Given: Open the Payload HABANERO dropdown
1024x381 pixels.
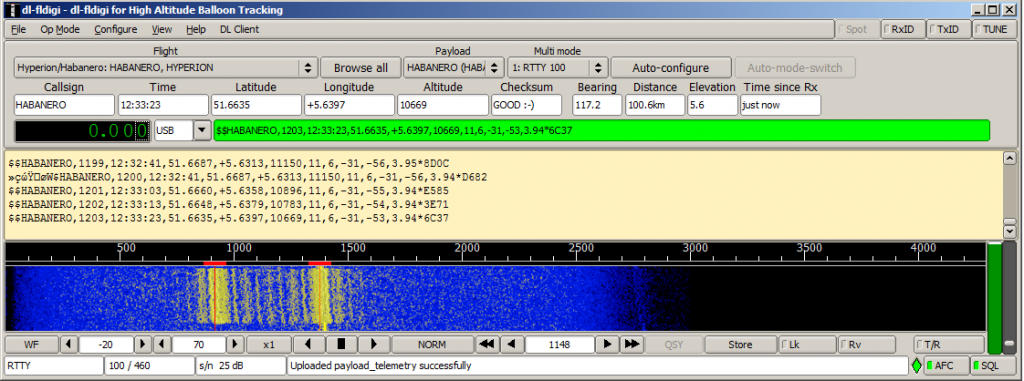Looking at the screenshot, I should point(496,67).
